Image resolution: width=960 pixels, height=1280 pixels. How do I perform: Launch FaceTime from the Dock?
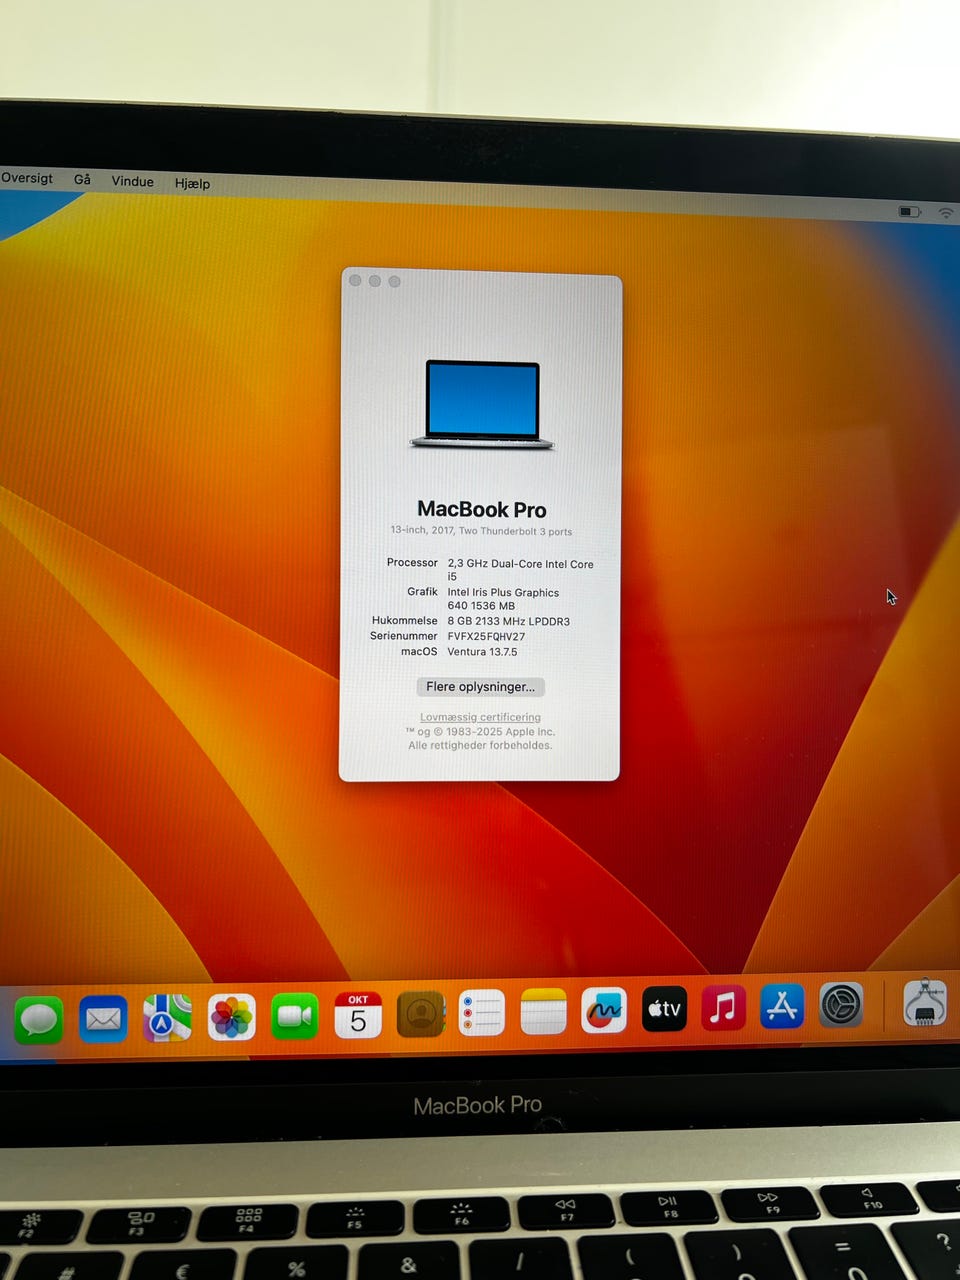click(295, 1016)
